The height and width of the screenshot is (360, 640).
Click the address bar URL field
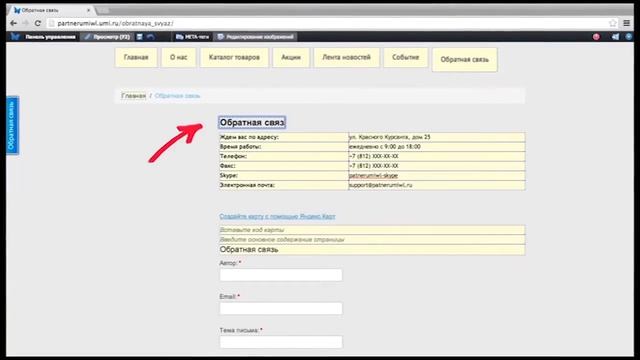327,23
